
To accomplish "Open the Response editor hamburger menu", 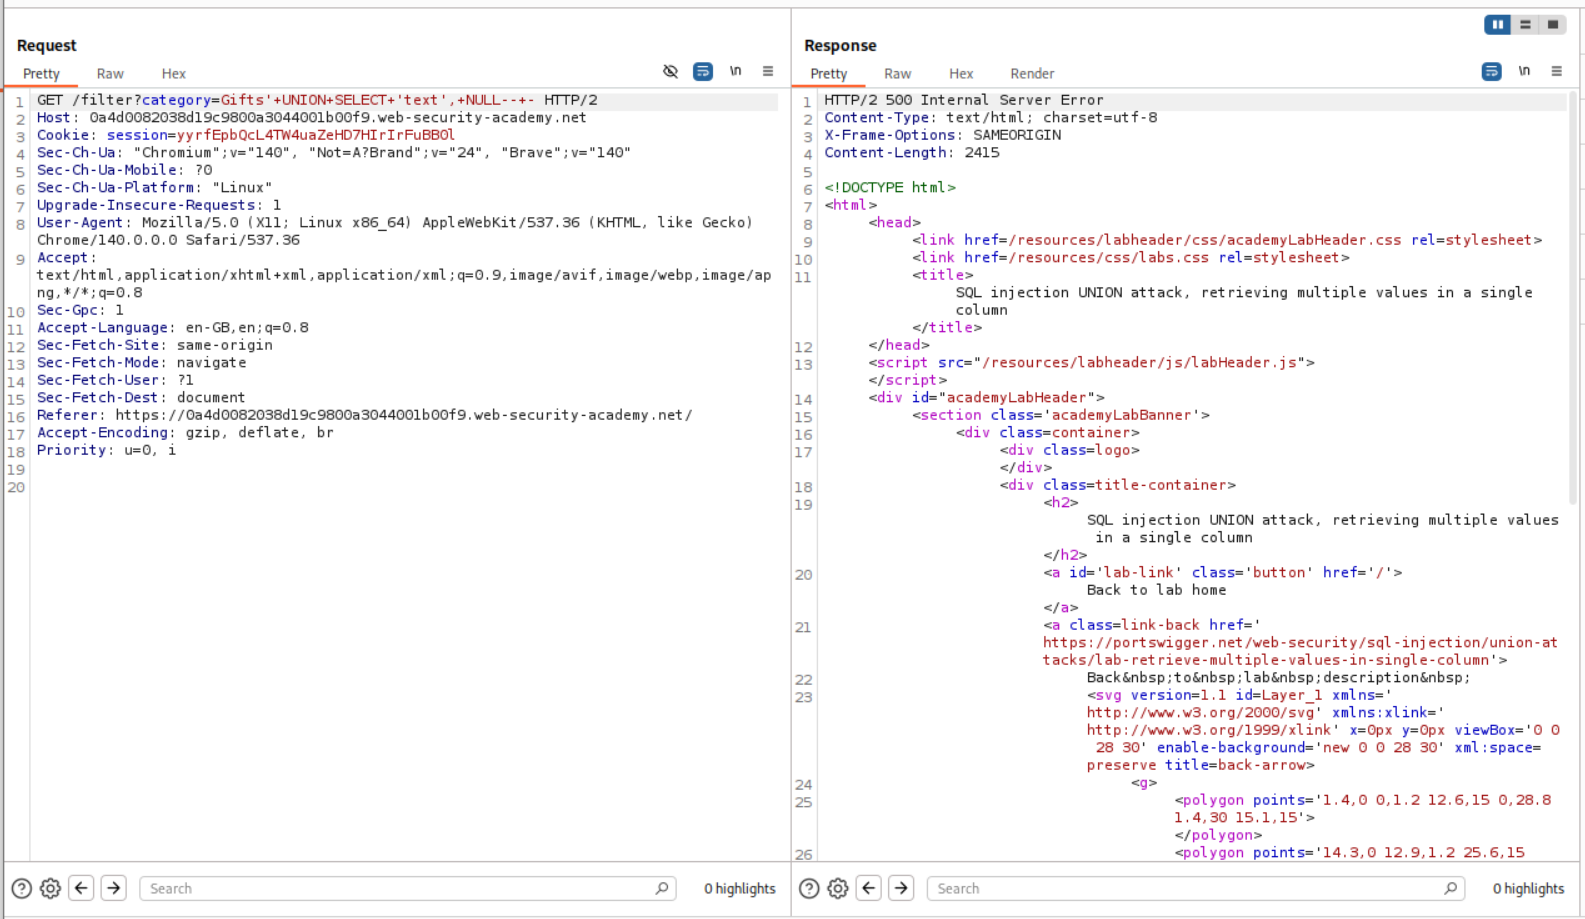I will click(x=1556, y=71).
